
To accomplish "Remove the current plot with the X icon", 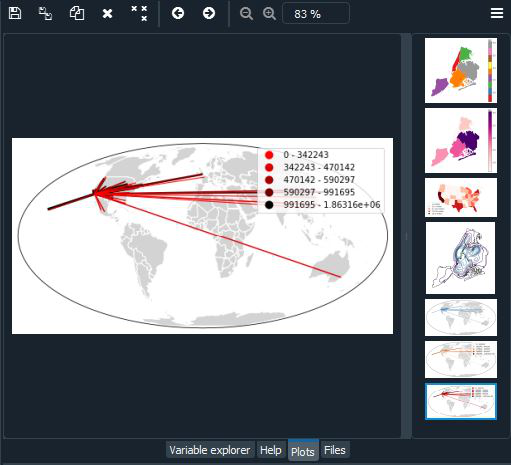I will [107, 14].
